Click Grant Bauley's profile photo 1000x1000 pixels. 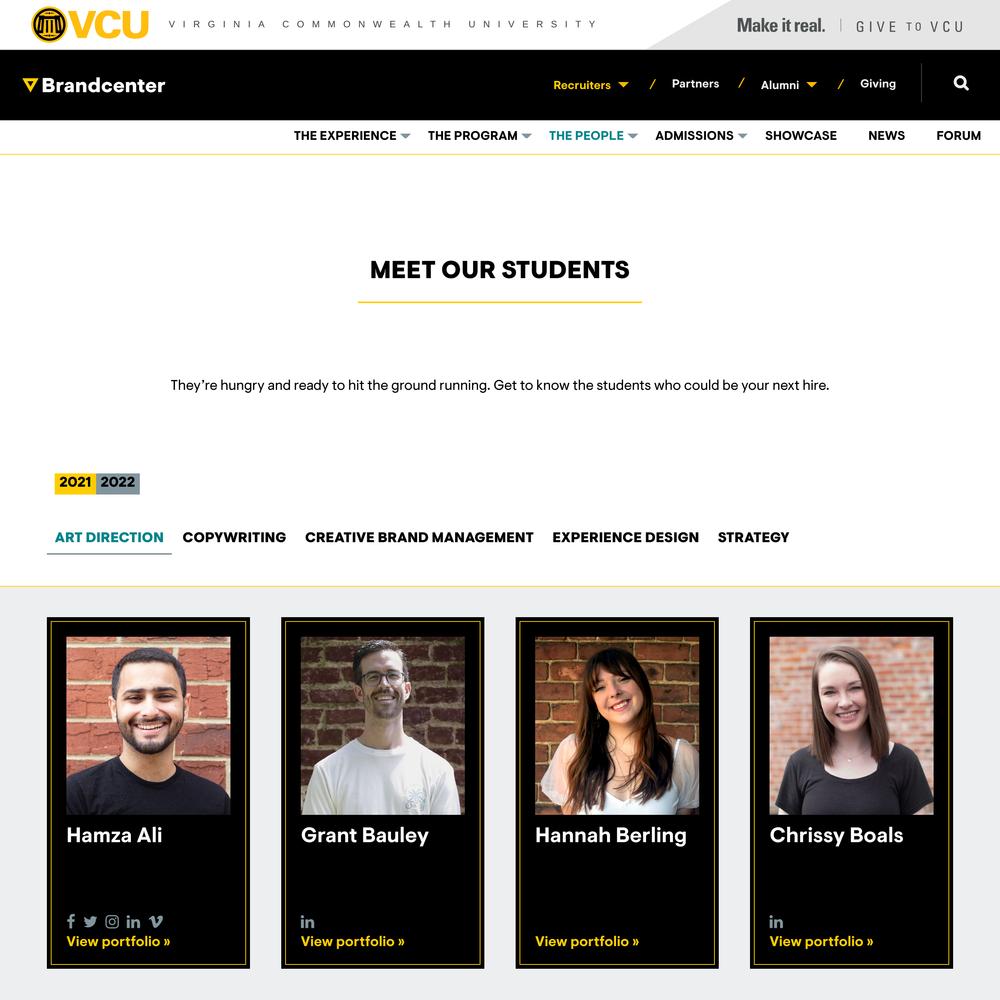pyautogui.click(x=383, y=725)
